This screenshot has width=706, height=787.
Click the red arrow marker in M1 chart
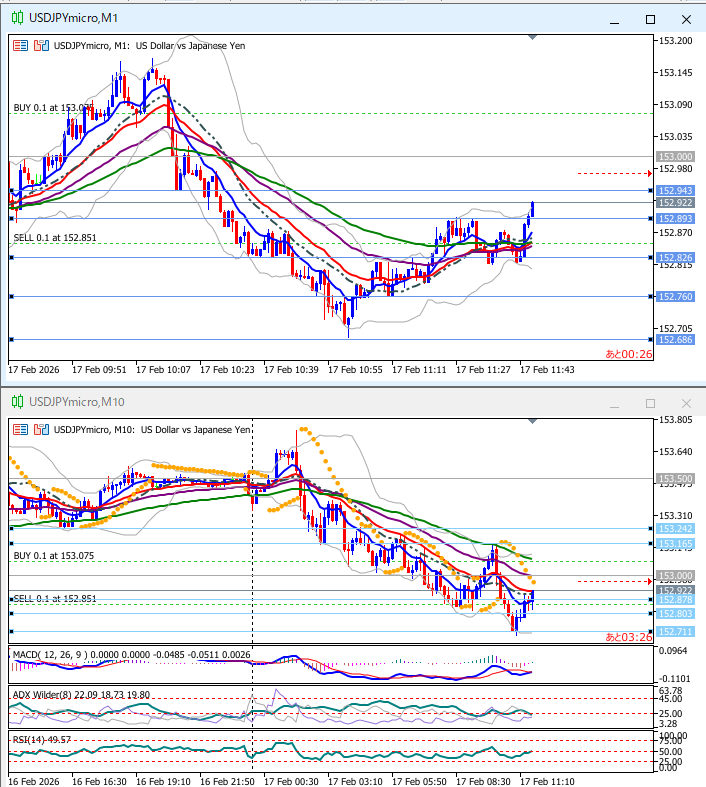650,173
